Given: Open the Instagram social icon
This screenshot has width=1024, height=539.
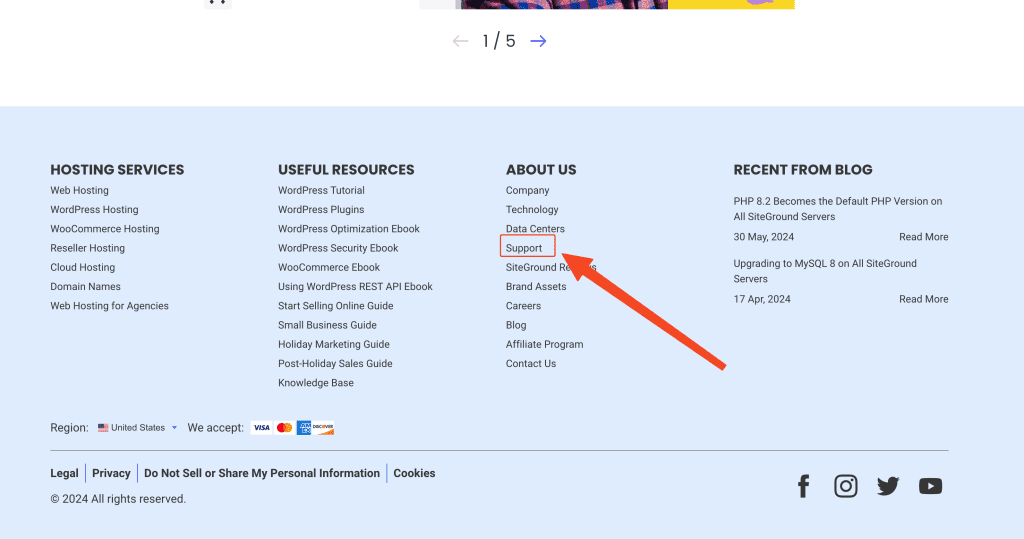Looking at the screenshot, I should [846, 487].
